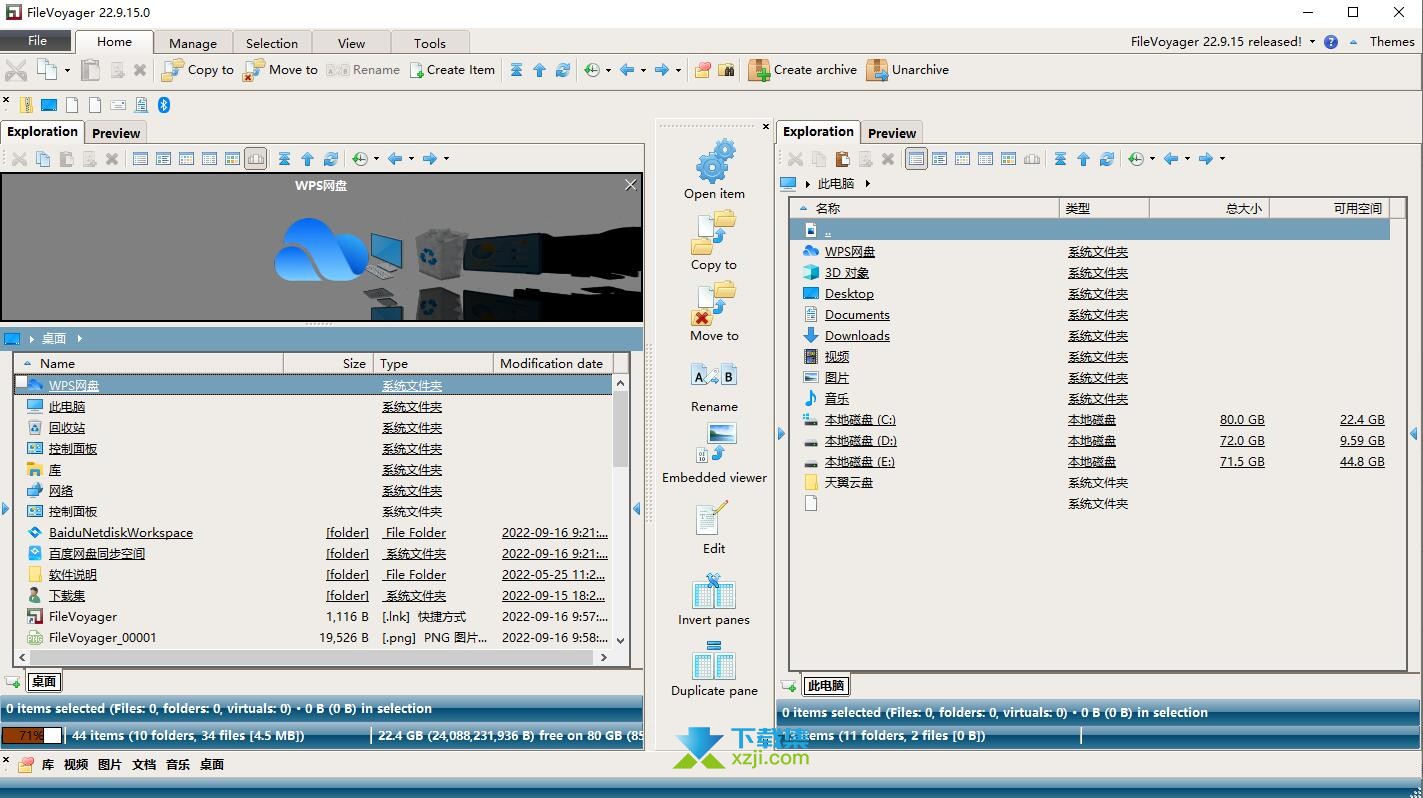
Task: Open the Preview tab in right pane
Action: 892,133
